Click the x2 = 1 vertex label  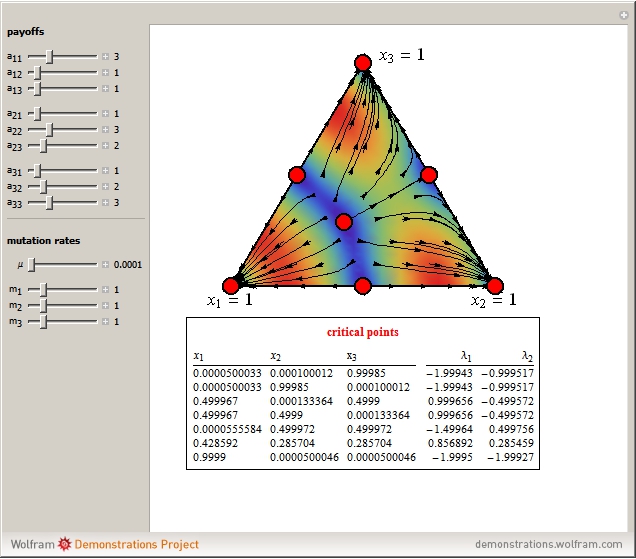[x=494, y=301]
